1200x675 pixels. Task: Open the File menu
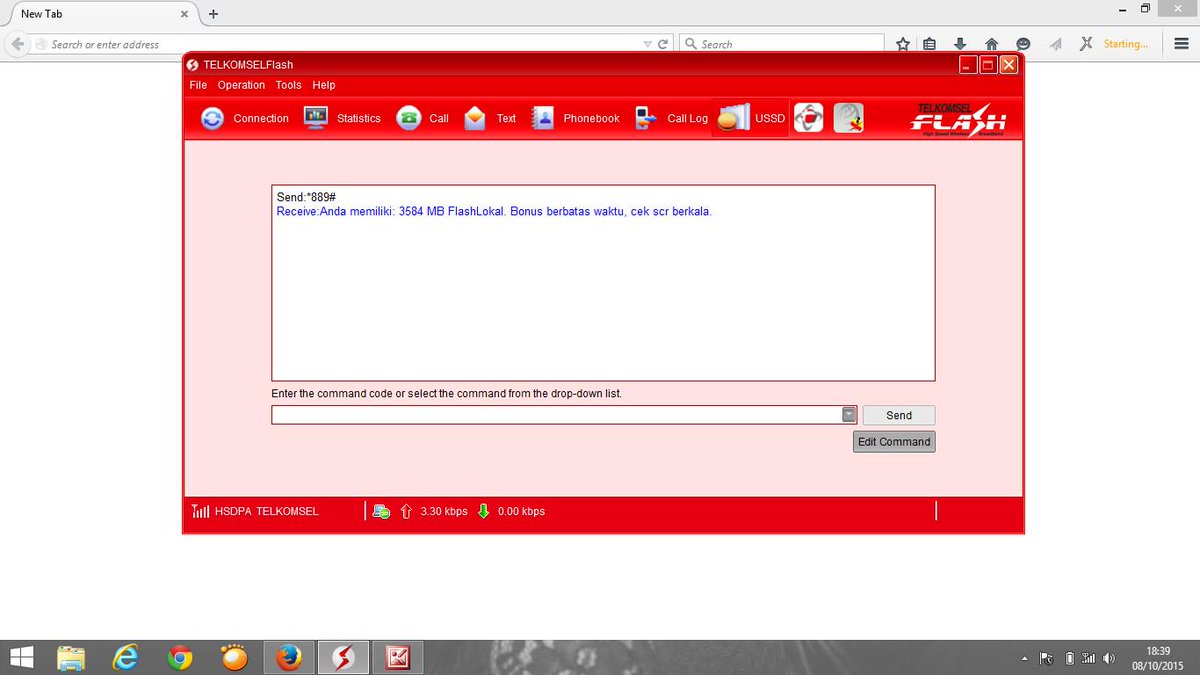pyautogui.click(x=198, y=85)
